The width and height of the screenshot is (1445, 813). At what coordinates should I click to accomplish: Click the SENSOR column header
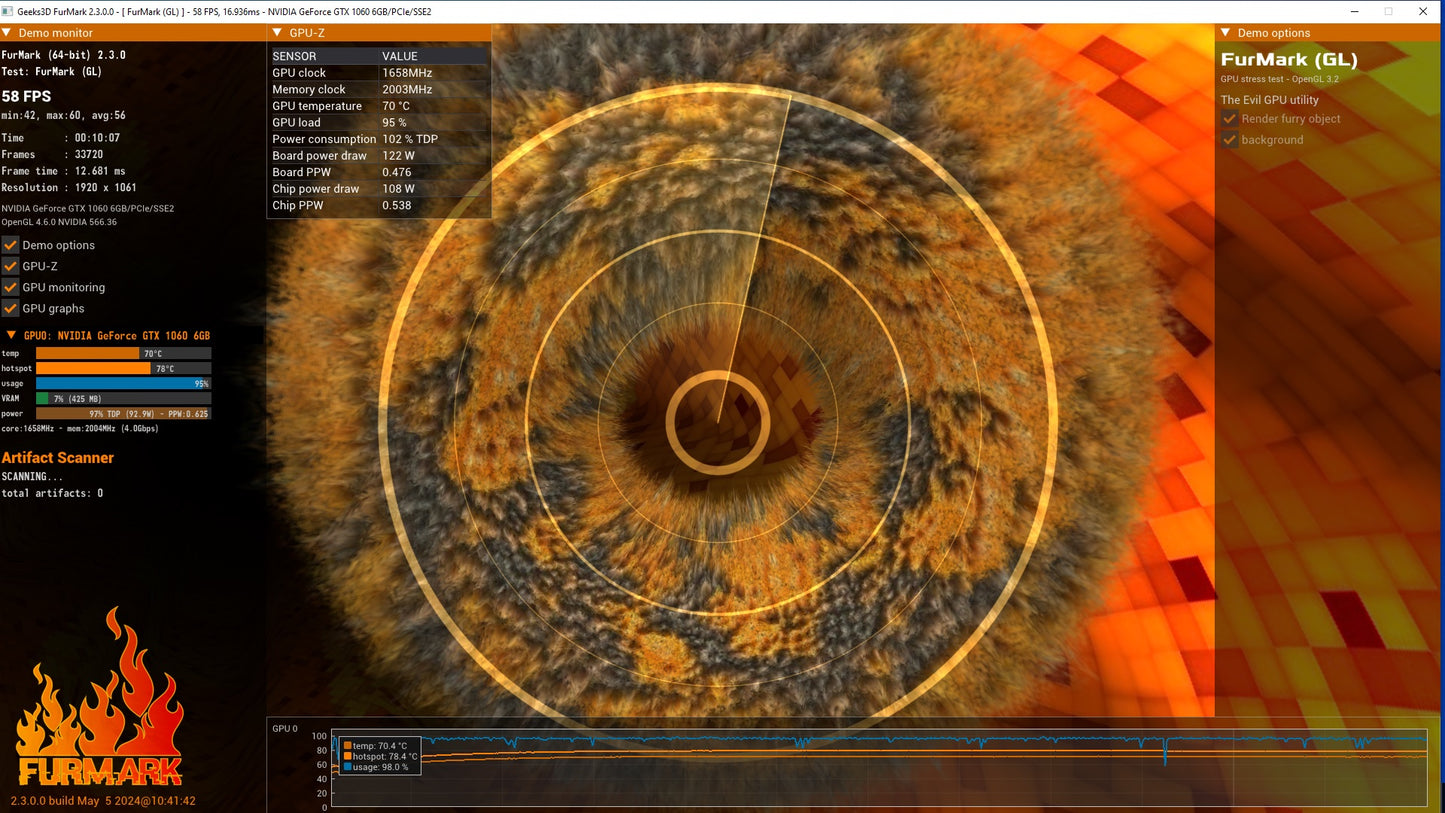click(x=295, y=56)
